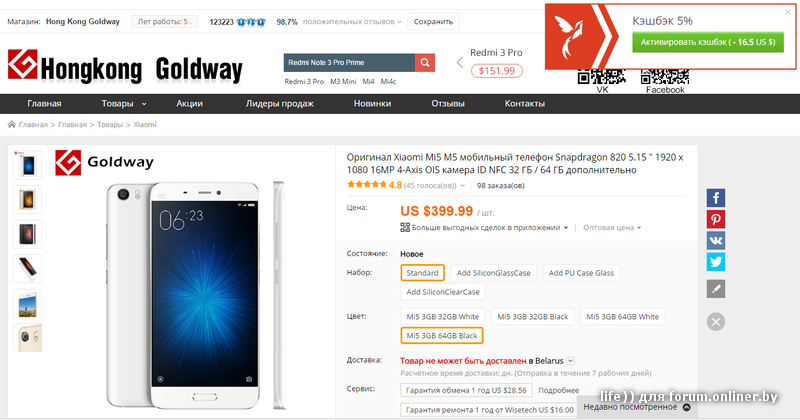This screenshot has height=420, width=800.
Task: Pin the product via the Pinterest icon
Action: click(716, 219)
